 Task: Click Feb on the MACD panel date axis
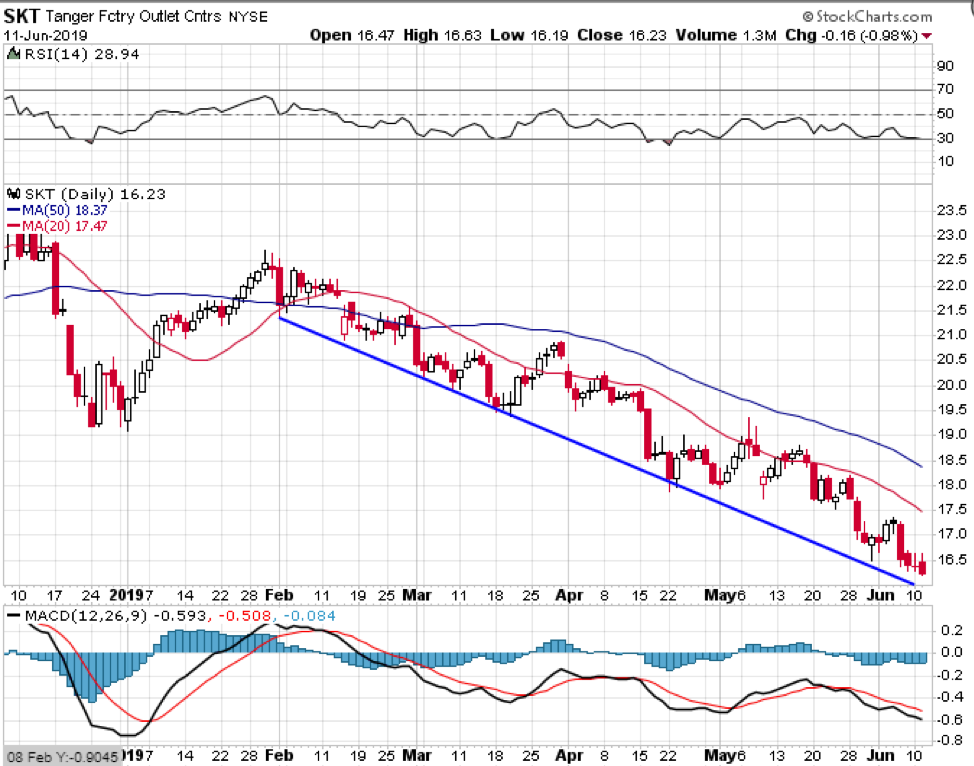click(279, 755)
